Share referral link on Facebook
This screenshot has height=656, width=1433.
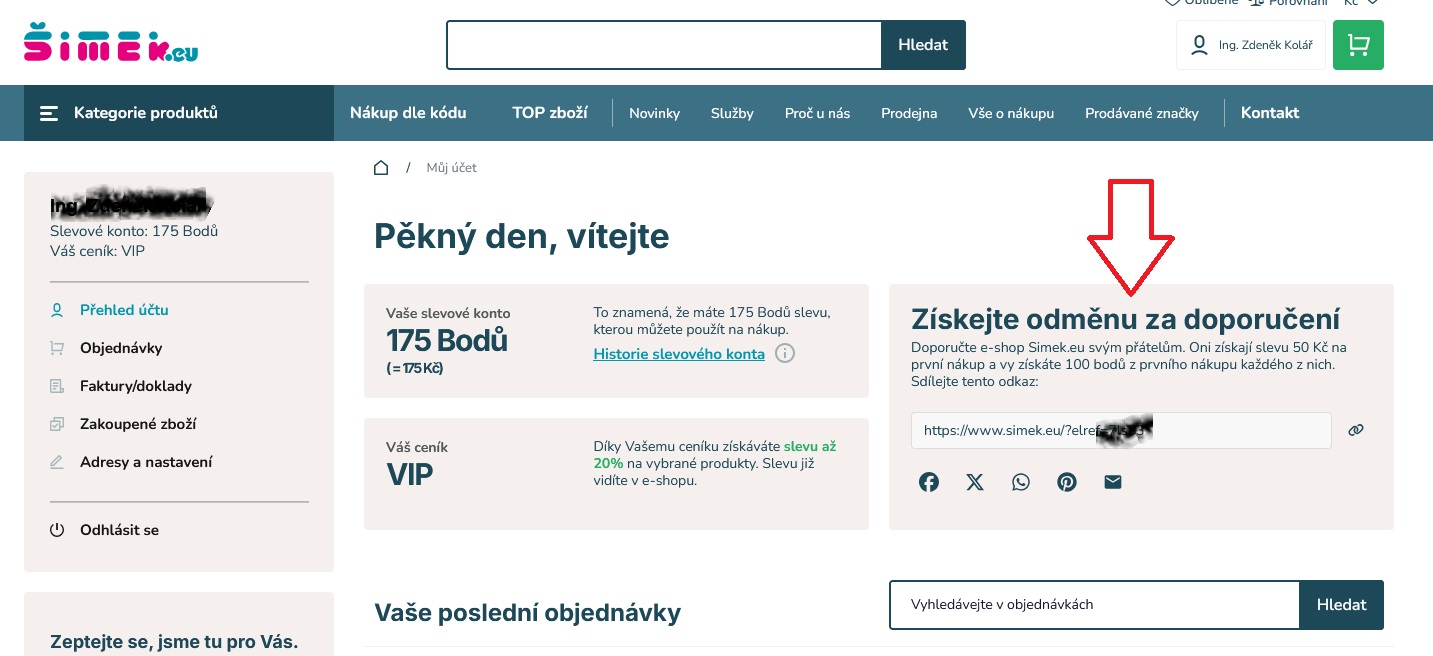(x=929, y=482)
